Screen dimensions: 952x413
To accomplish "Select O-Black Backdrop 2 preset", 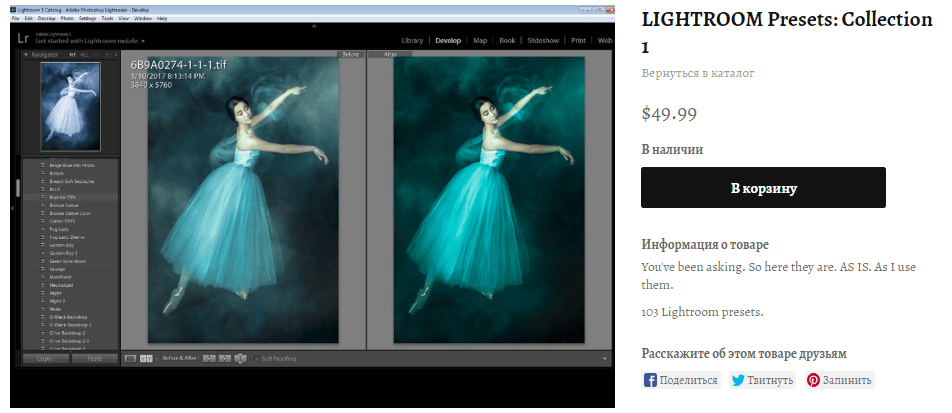I will click(72, 325).
